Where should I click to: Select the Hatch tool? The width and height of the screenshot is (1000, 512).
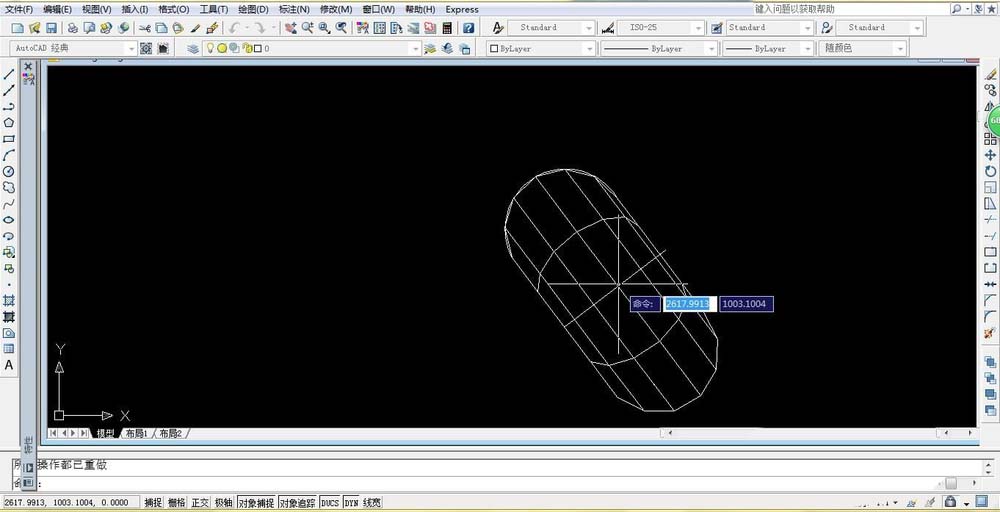click(x=9, y=300)
